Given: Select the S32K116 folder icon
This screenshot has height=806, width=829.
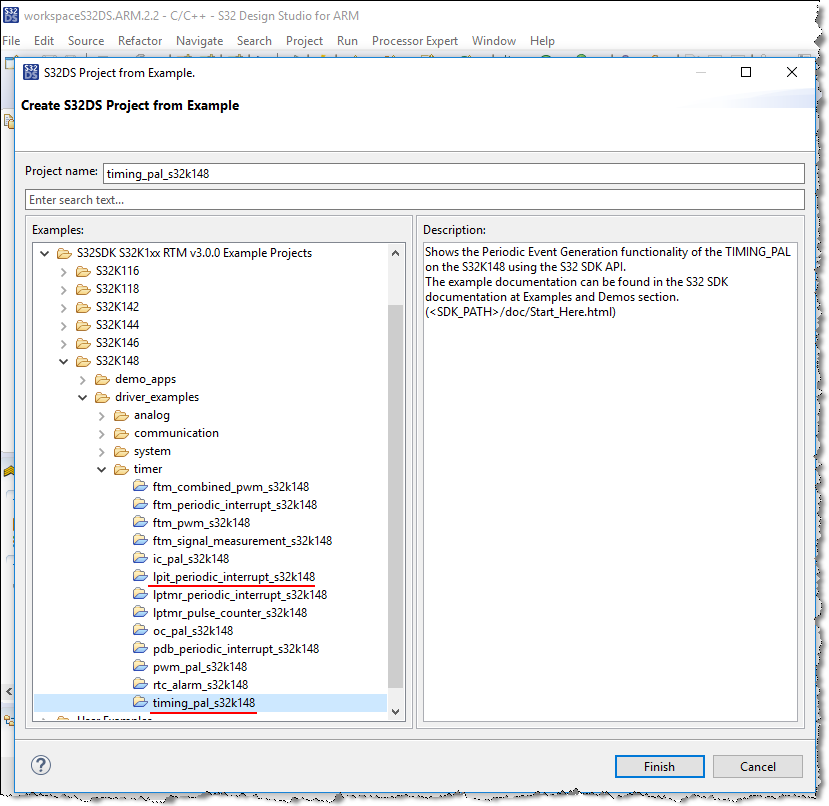Looking at the screenshot, I should (83, 271).
